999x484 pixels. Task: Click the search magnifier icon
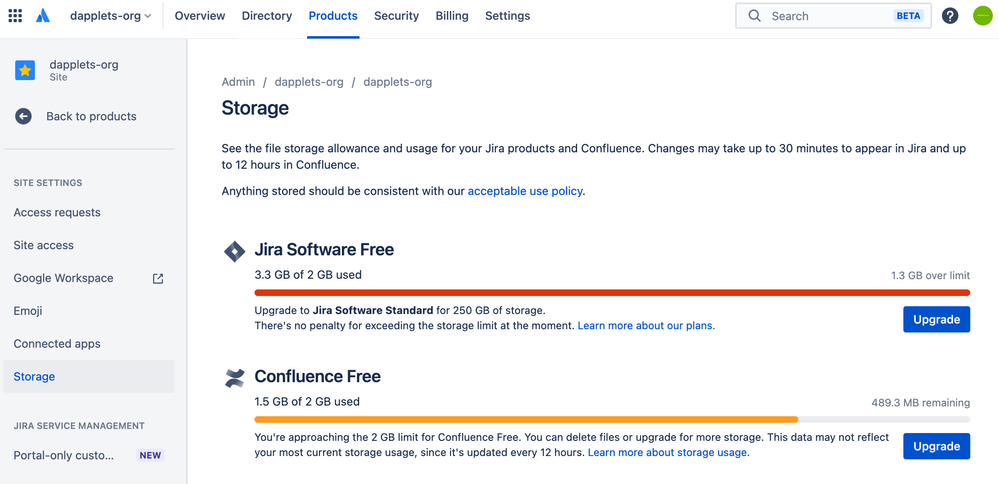(754, 16)
